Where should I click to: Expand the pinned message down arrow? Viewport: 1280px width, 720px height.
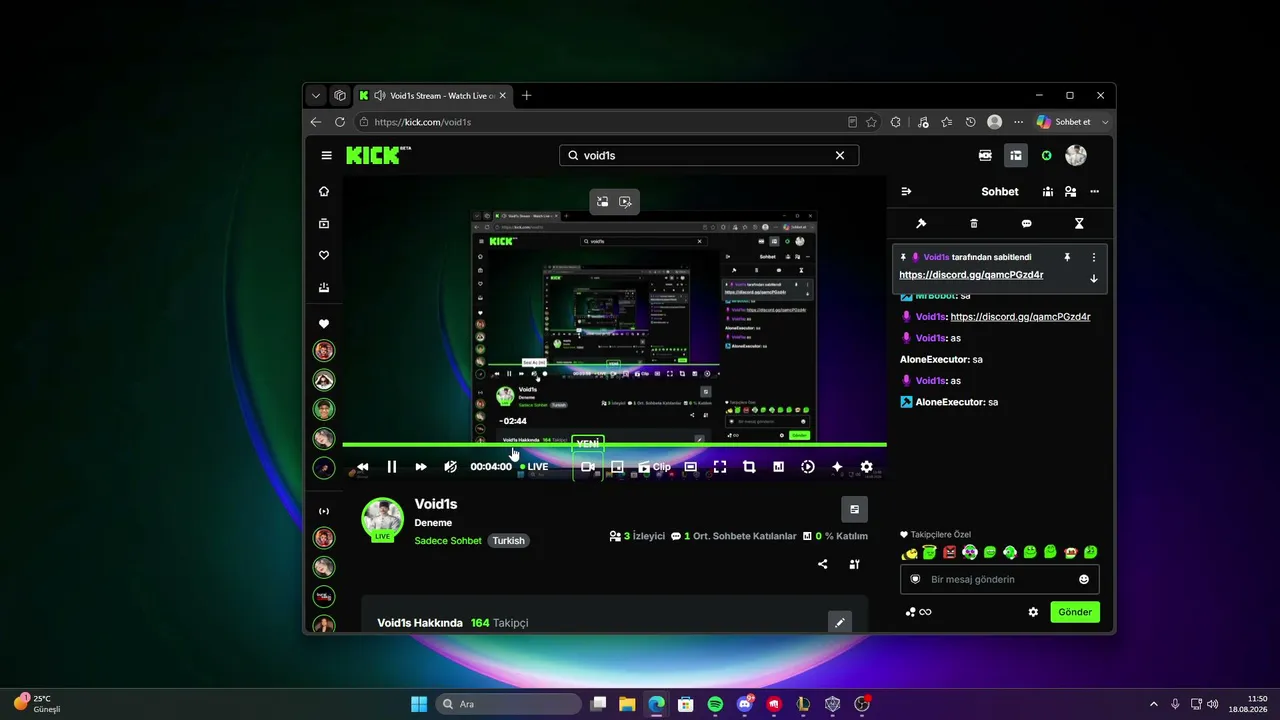point(1094,279)
